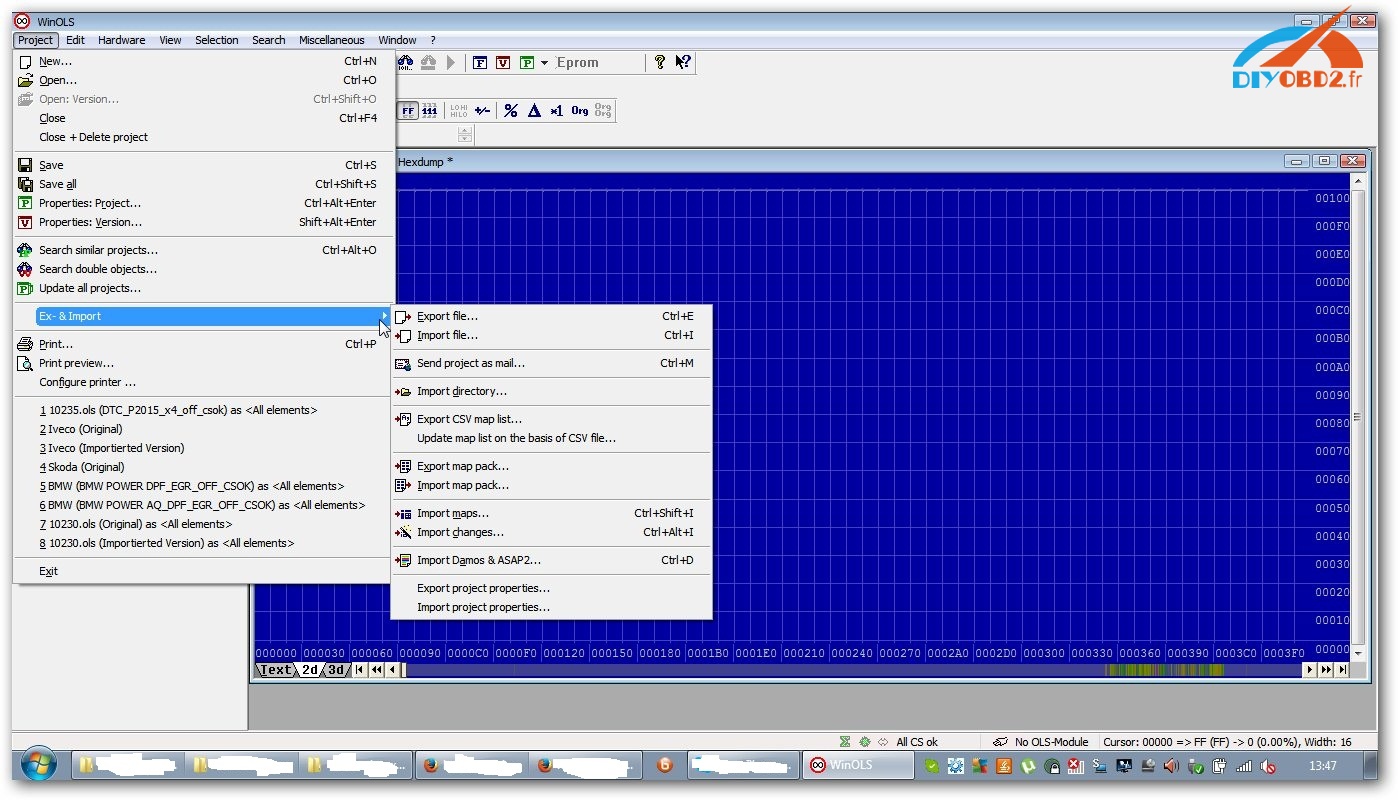This screenshot has width=1398, height=800.
Task: Click the WinOLS taskbar button
Action: (x=859, y=766)
